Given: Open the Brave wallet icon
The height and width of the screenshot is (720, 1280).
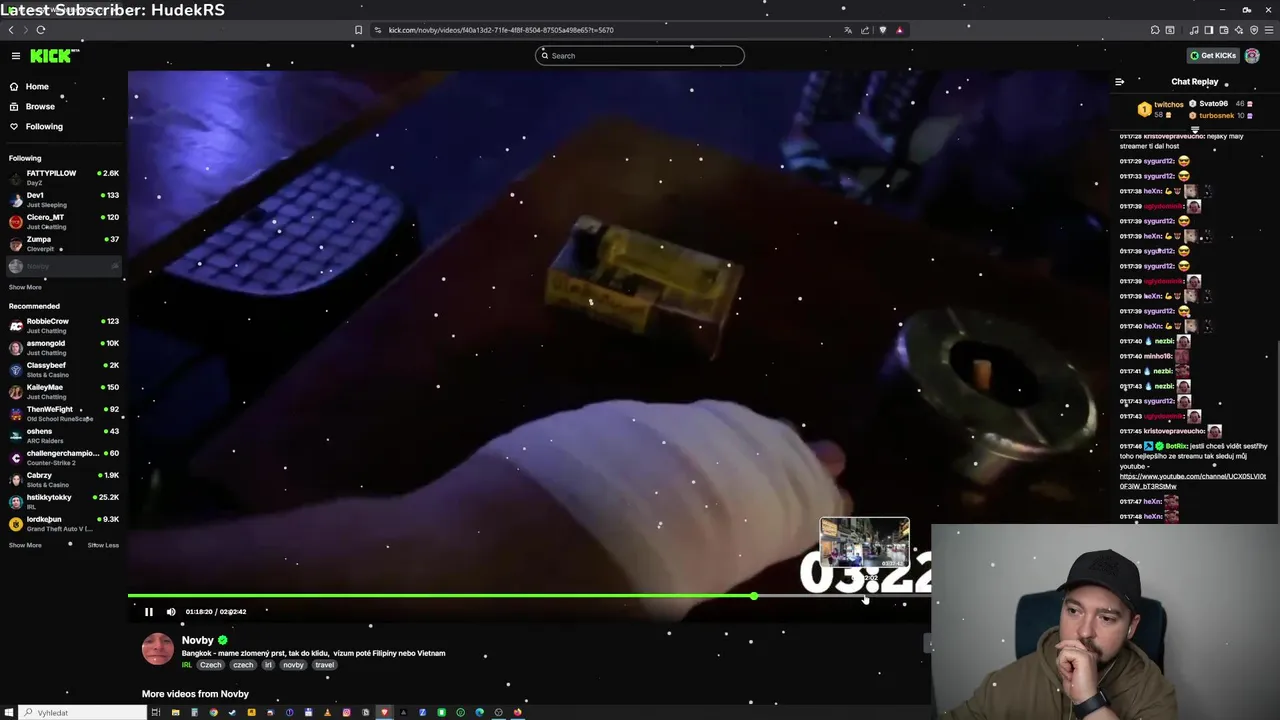Looking at the screenshot, I should click(1224, 30).
